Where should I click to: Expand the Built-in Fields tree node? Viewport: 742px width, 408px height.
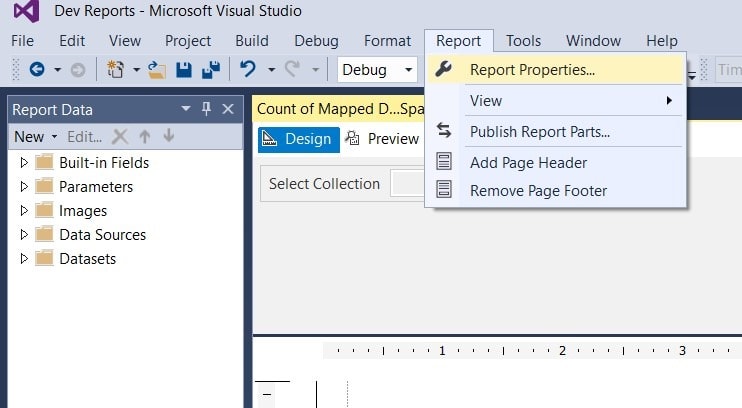click(x=25, y=163)
